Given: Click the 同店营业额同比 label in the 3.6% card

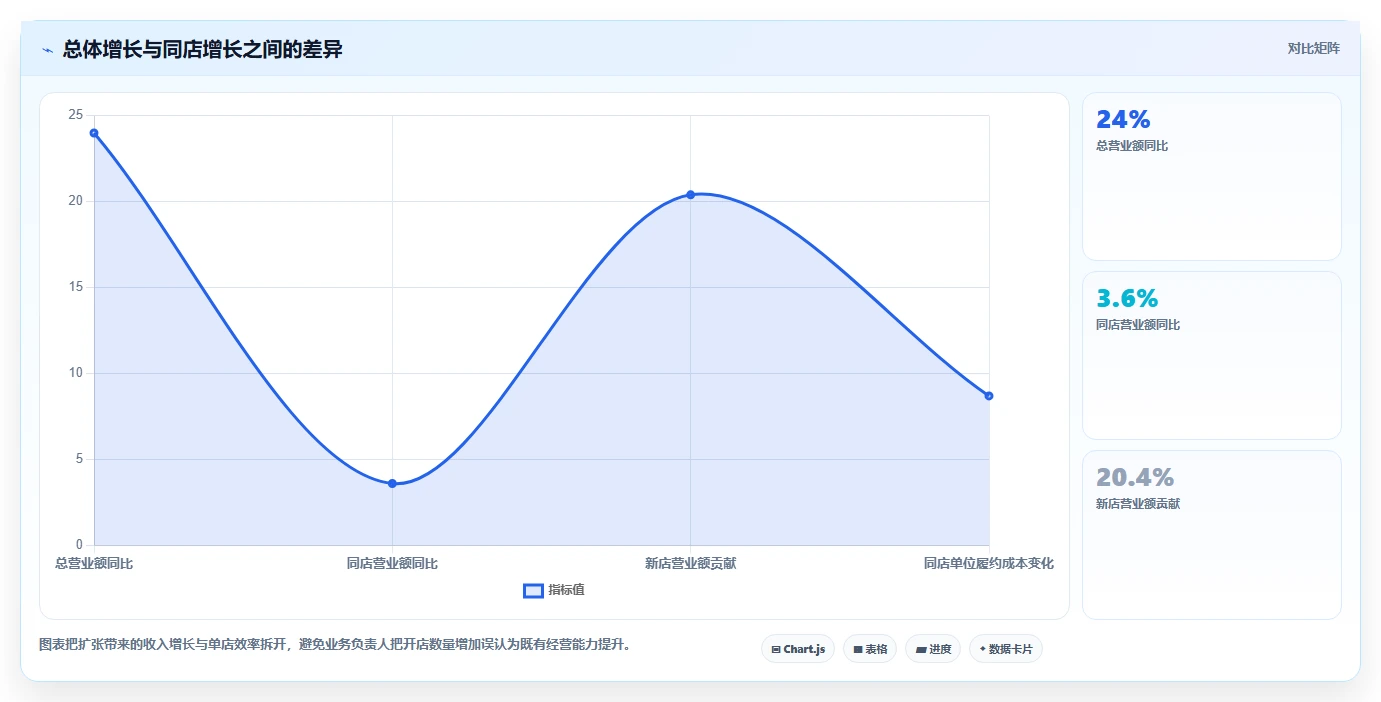Looking at the screenshot, I should 1138,325.
